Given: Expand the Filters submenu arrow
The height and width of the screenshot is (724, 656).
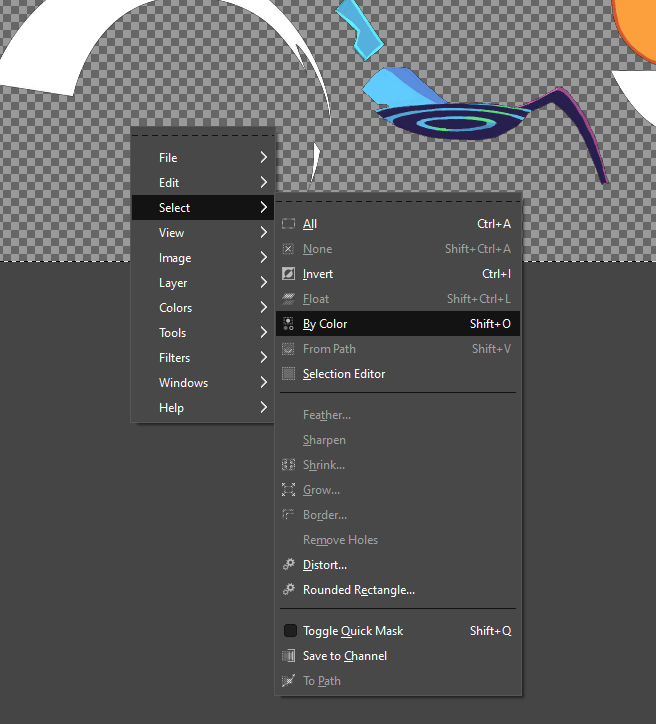Looking at the screenshot, I should pyautogui.click(x=263, y=358).
